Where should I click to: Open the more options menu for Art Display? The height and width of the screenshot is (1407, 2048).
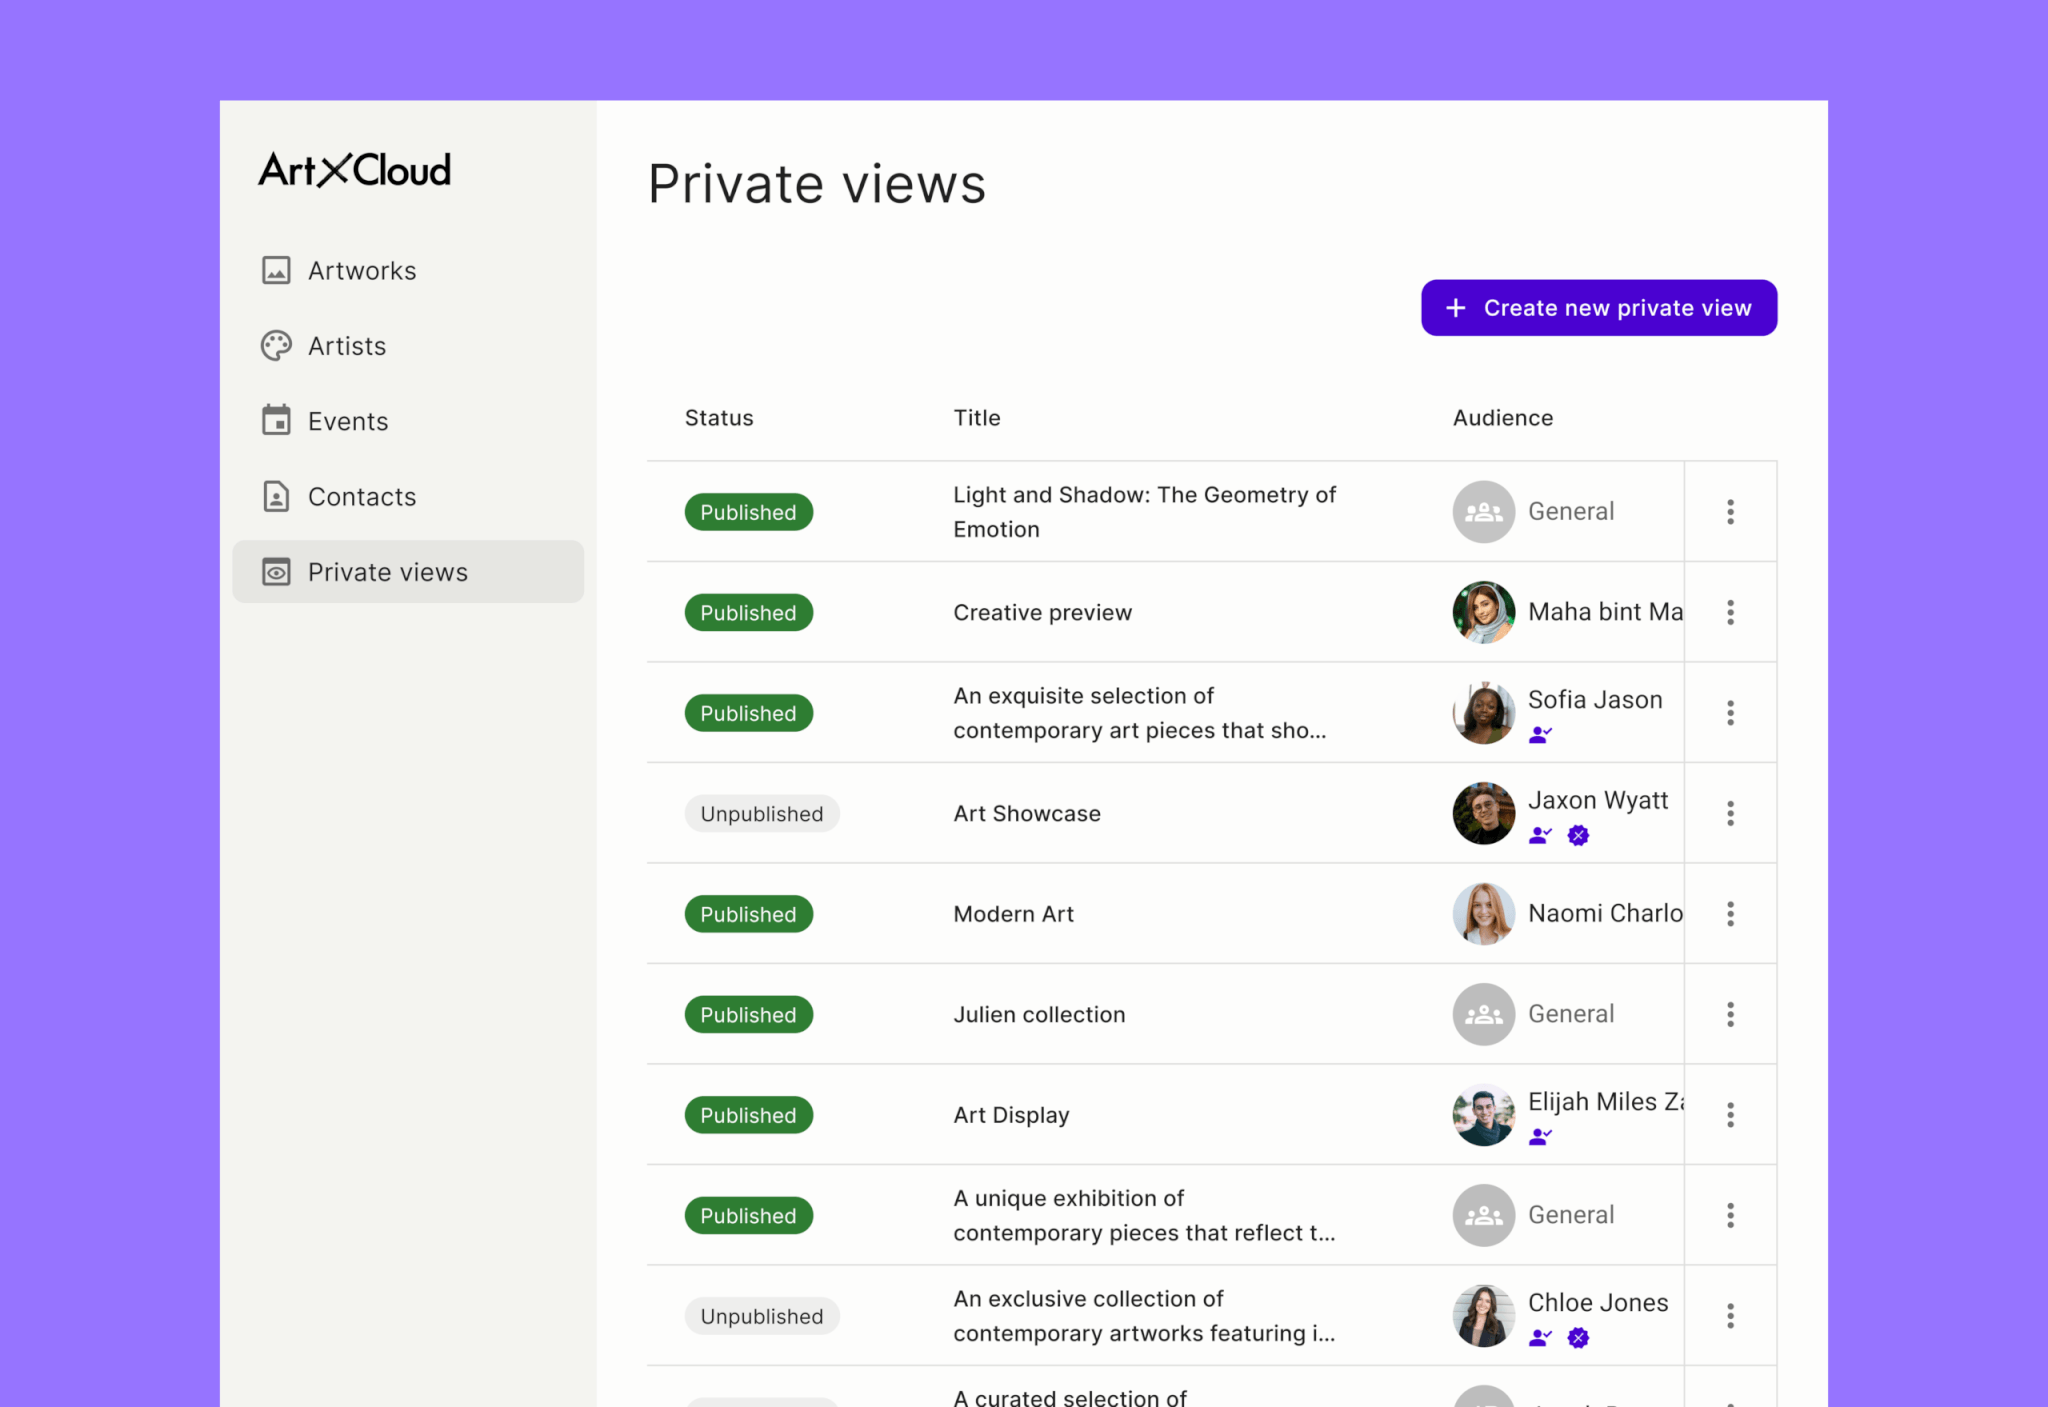coord(1730,1115)
